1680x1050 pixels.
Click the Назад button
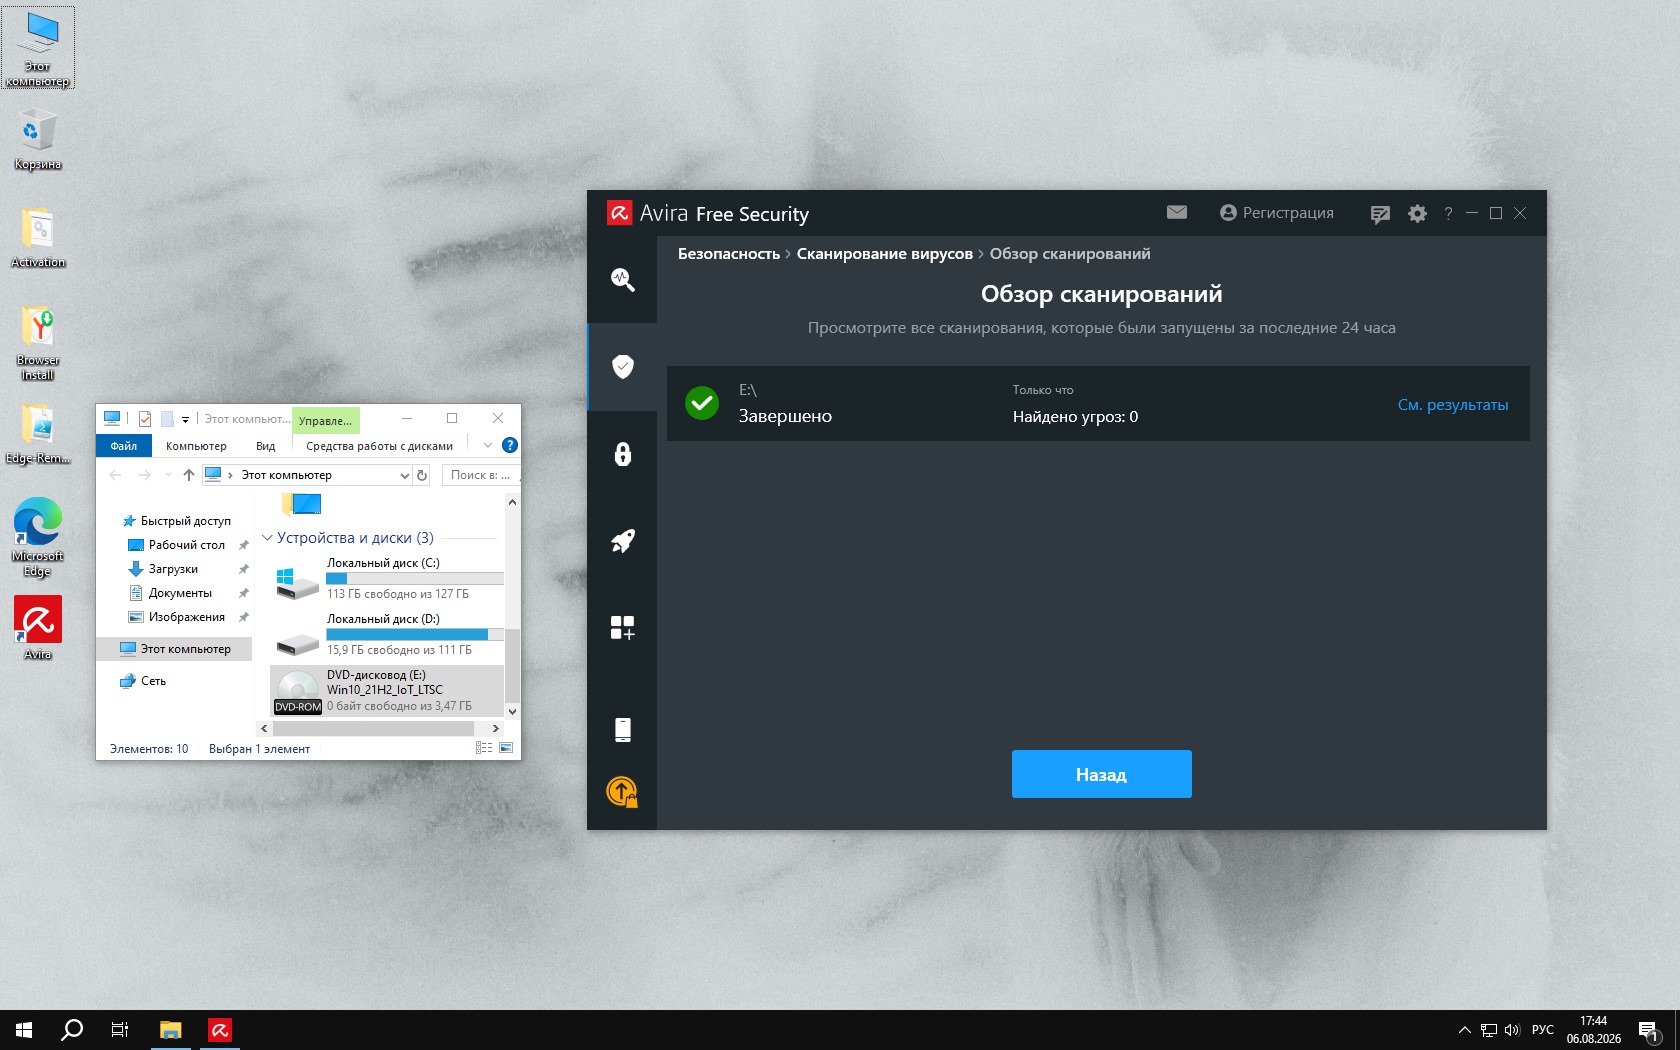(x=1101, y=774)
